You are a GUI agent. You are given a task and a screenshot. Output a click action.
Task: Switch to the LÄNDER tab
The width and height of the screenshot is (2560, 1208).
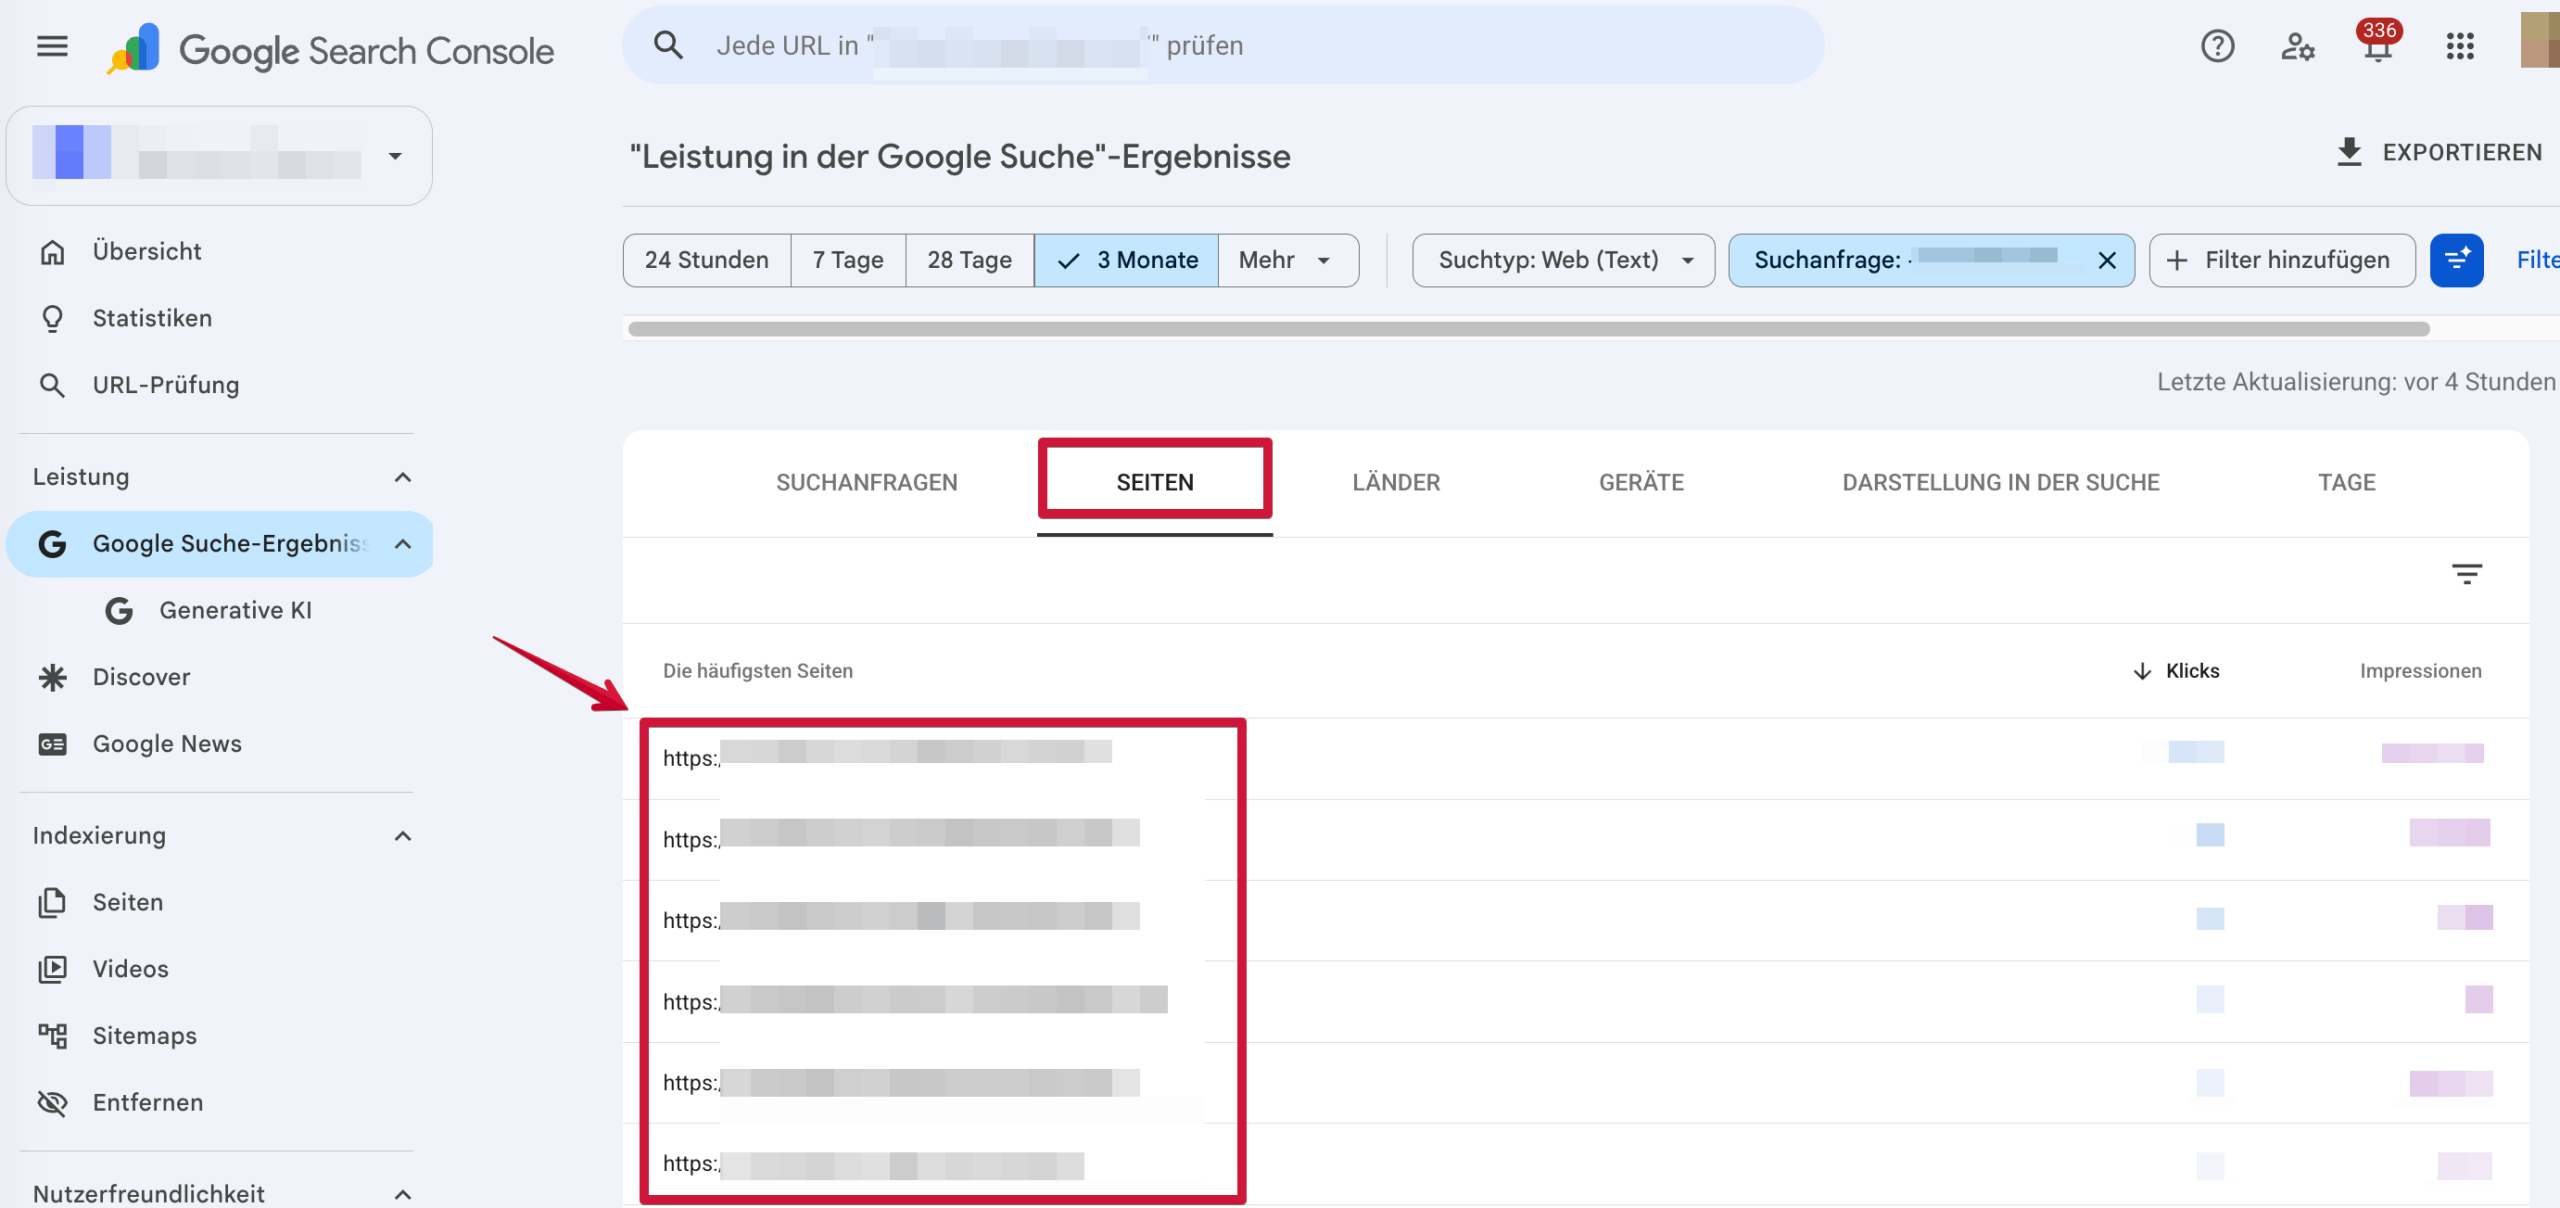pos(1396,483)
